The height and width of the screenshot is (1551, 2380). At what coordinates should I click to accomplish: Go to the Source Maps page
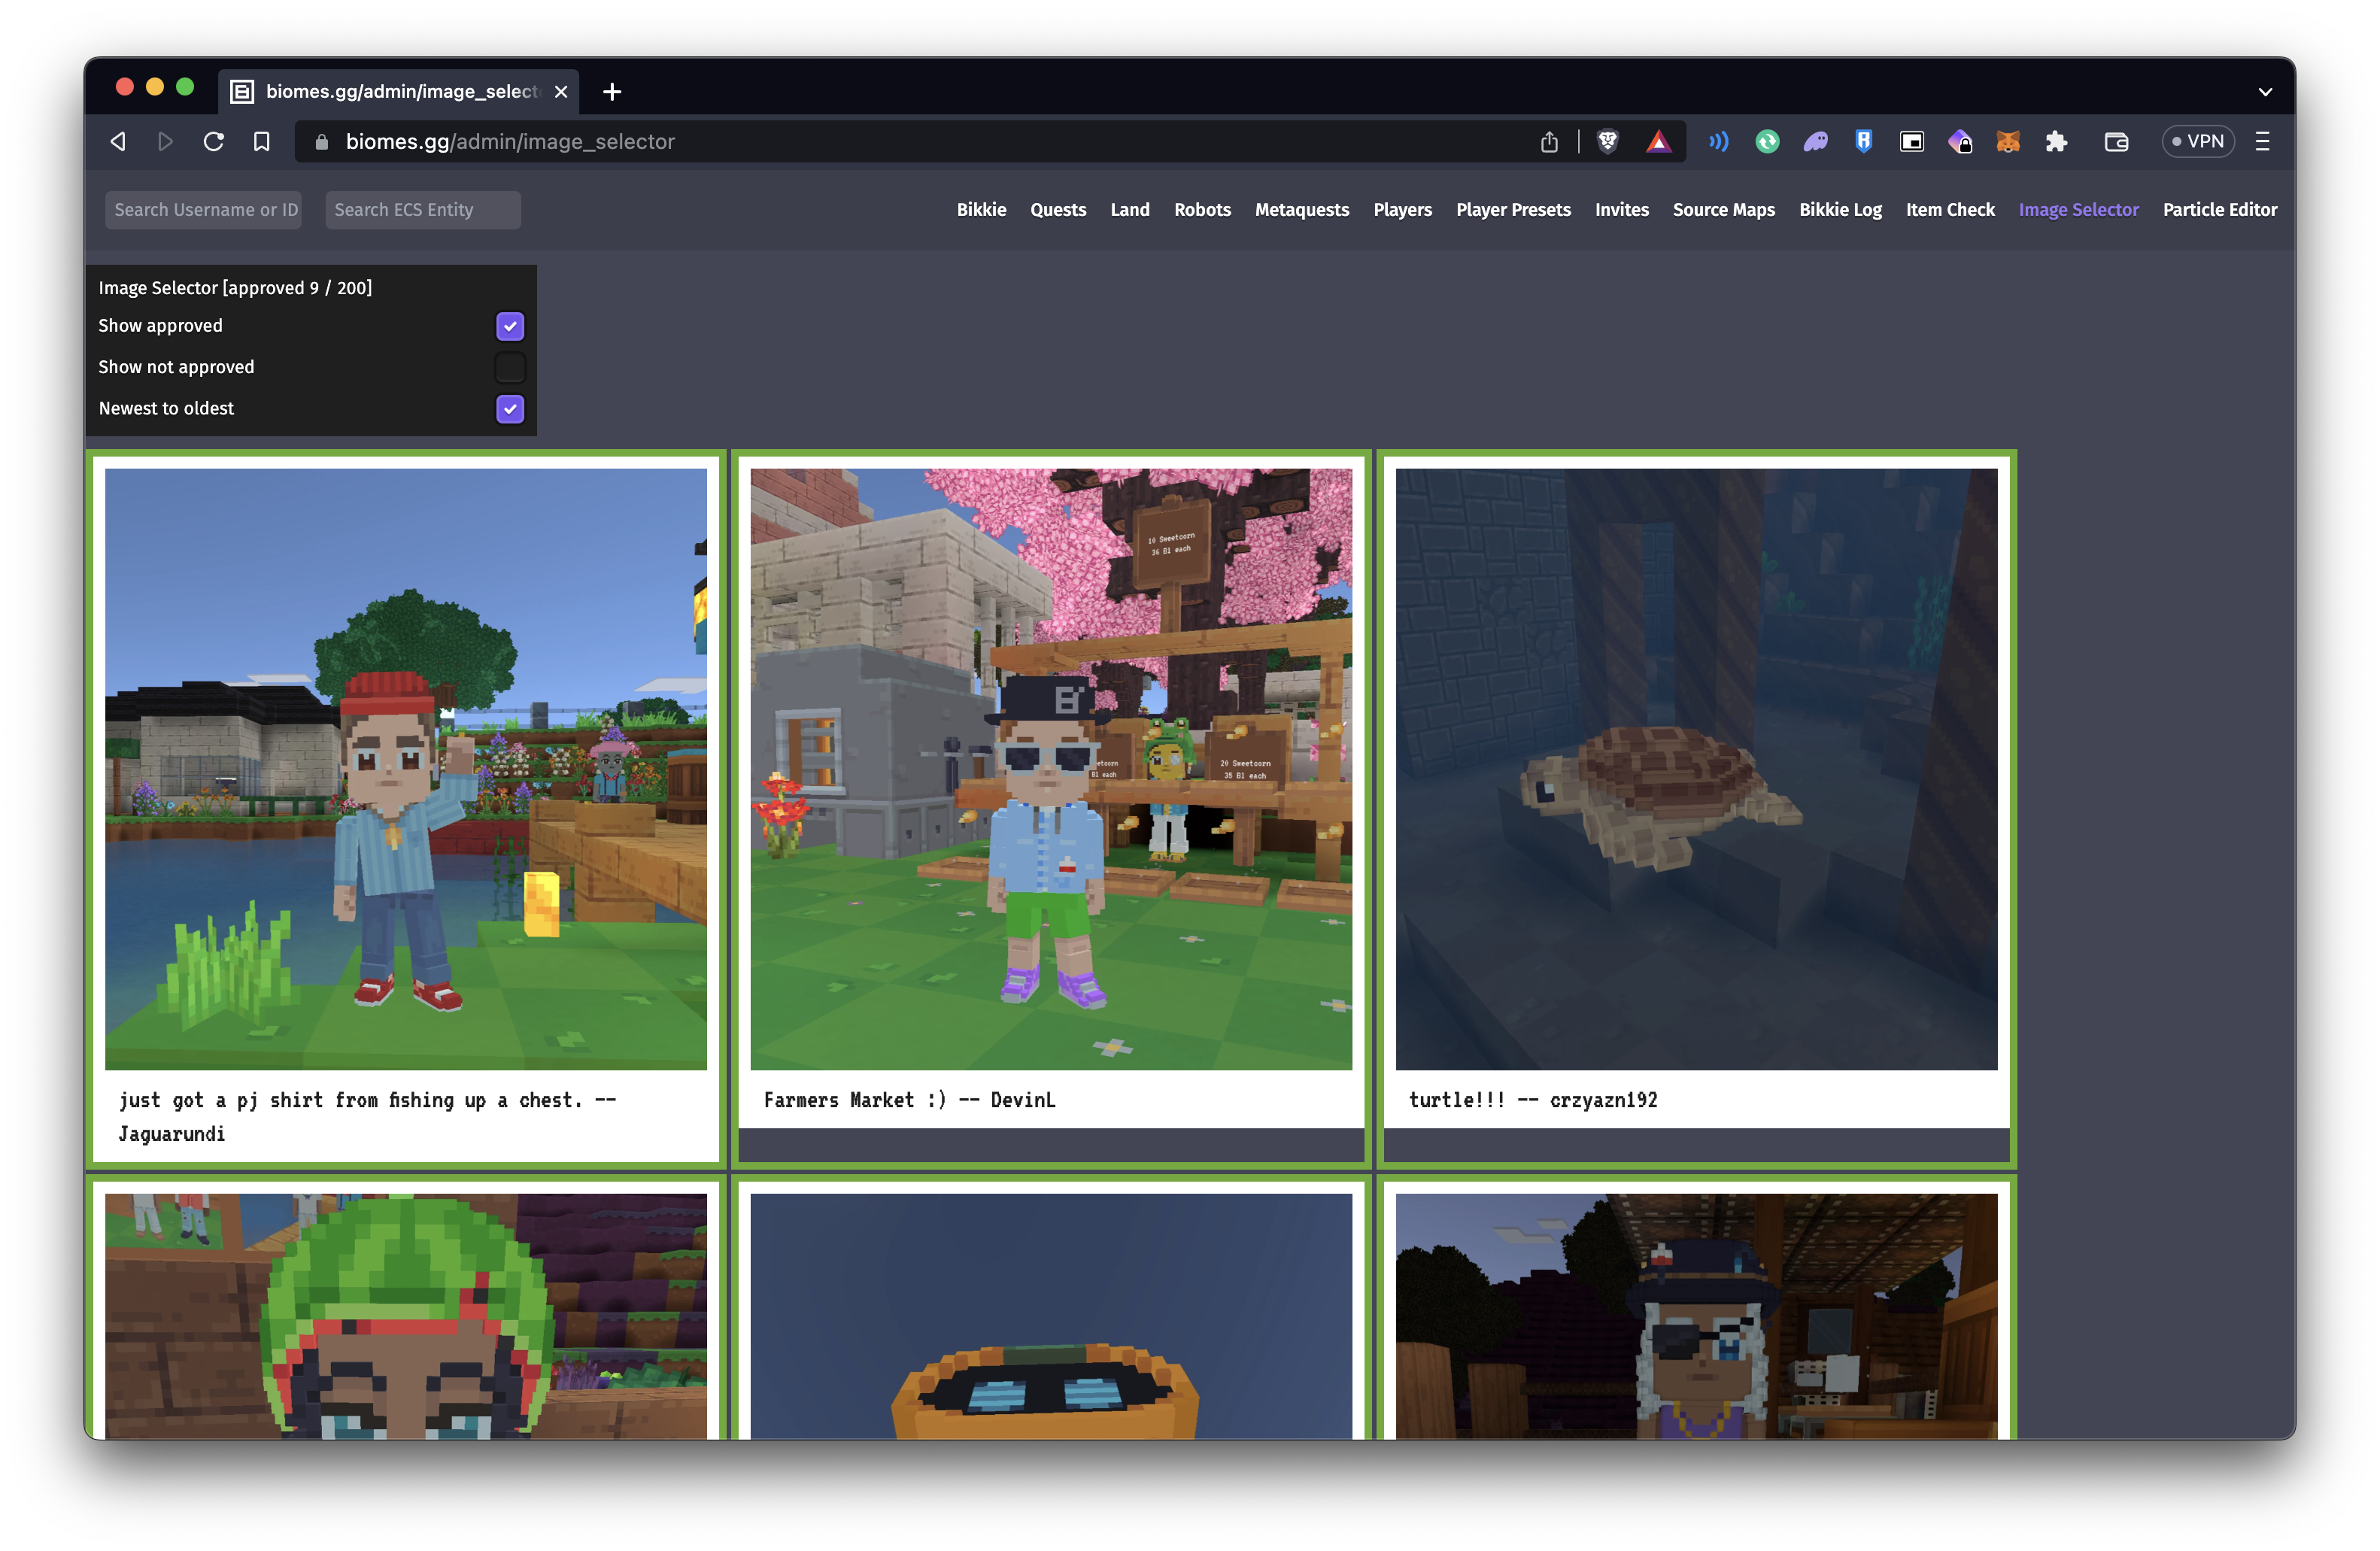1723,209
